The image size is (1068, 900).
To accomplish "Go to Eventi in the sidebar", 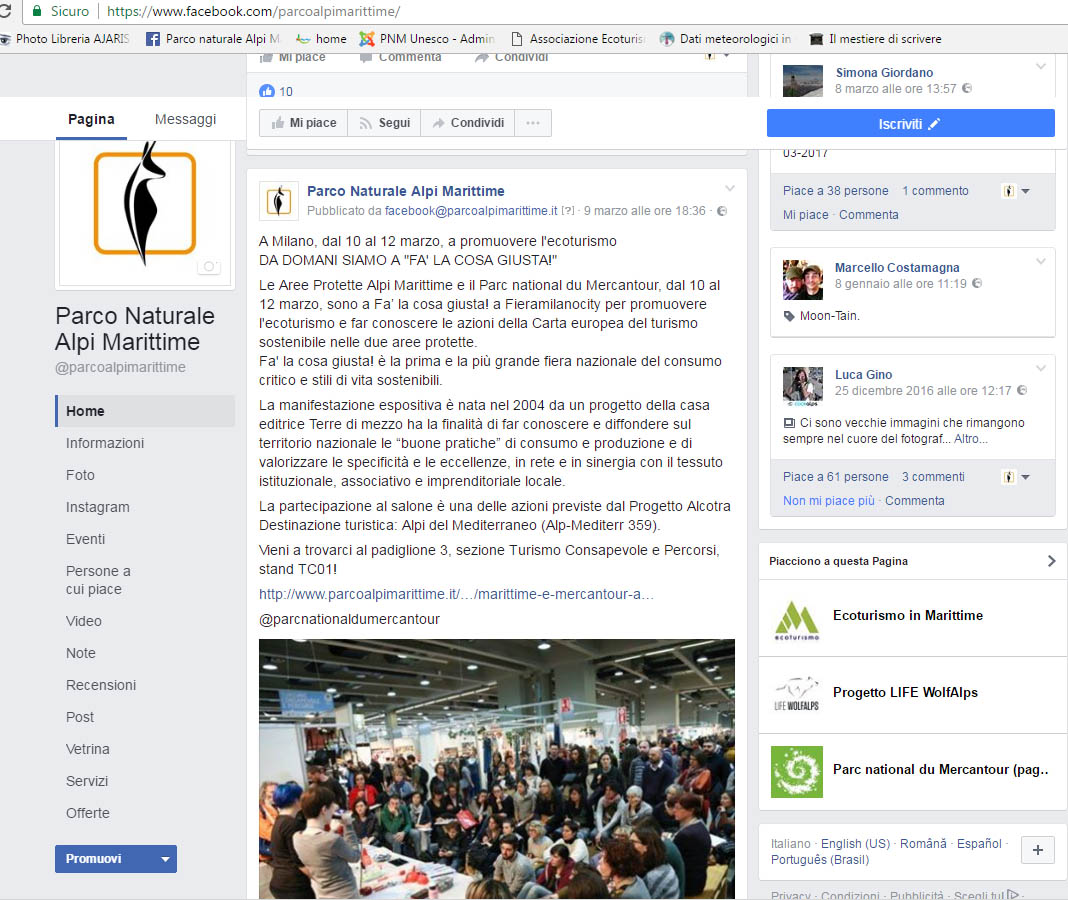I will [86, 540].
